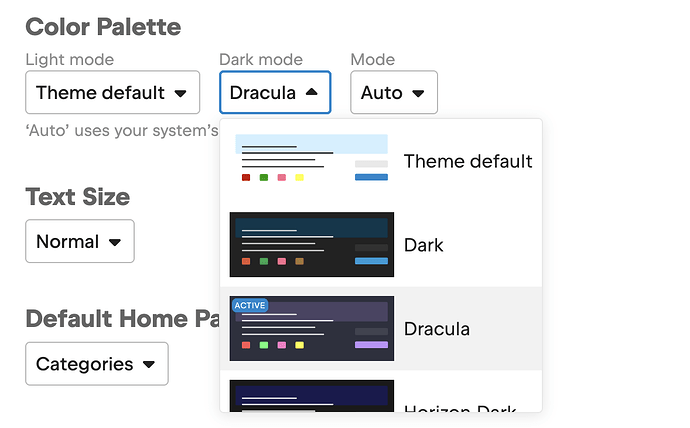The height and width of the screenshot is (428, 690).
Task: Click the ACTIVE badge on Dracula preview
Action: [250, 305]
